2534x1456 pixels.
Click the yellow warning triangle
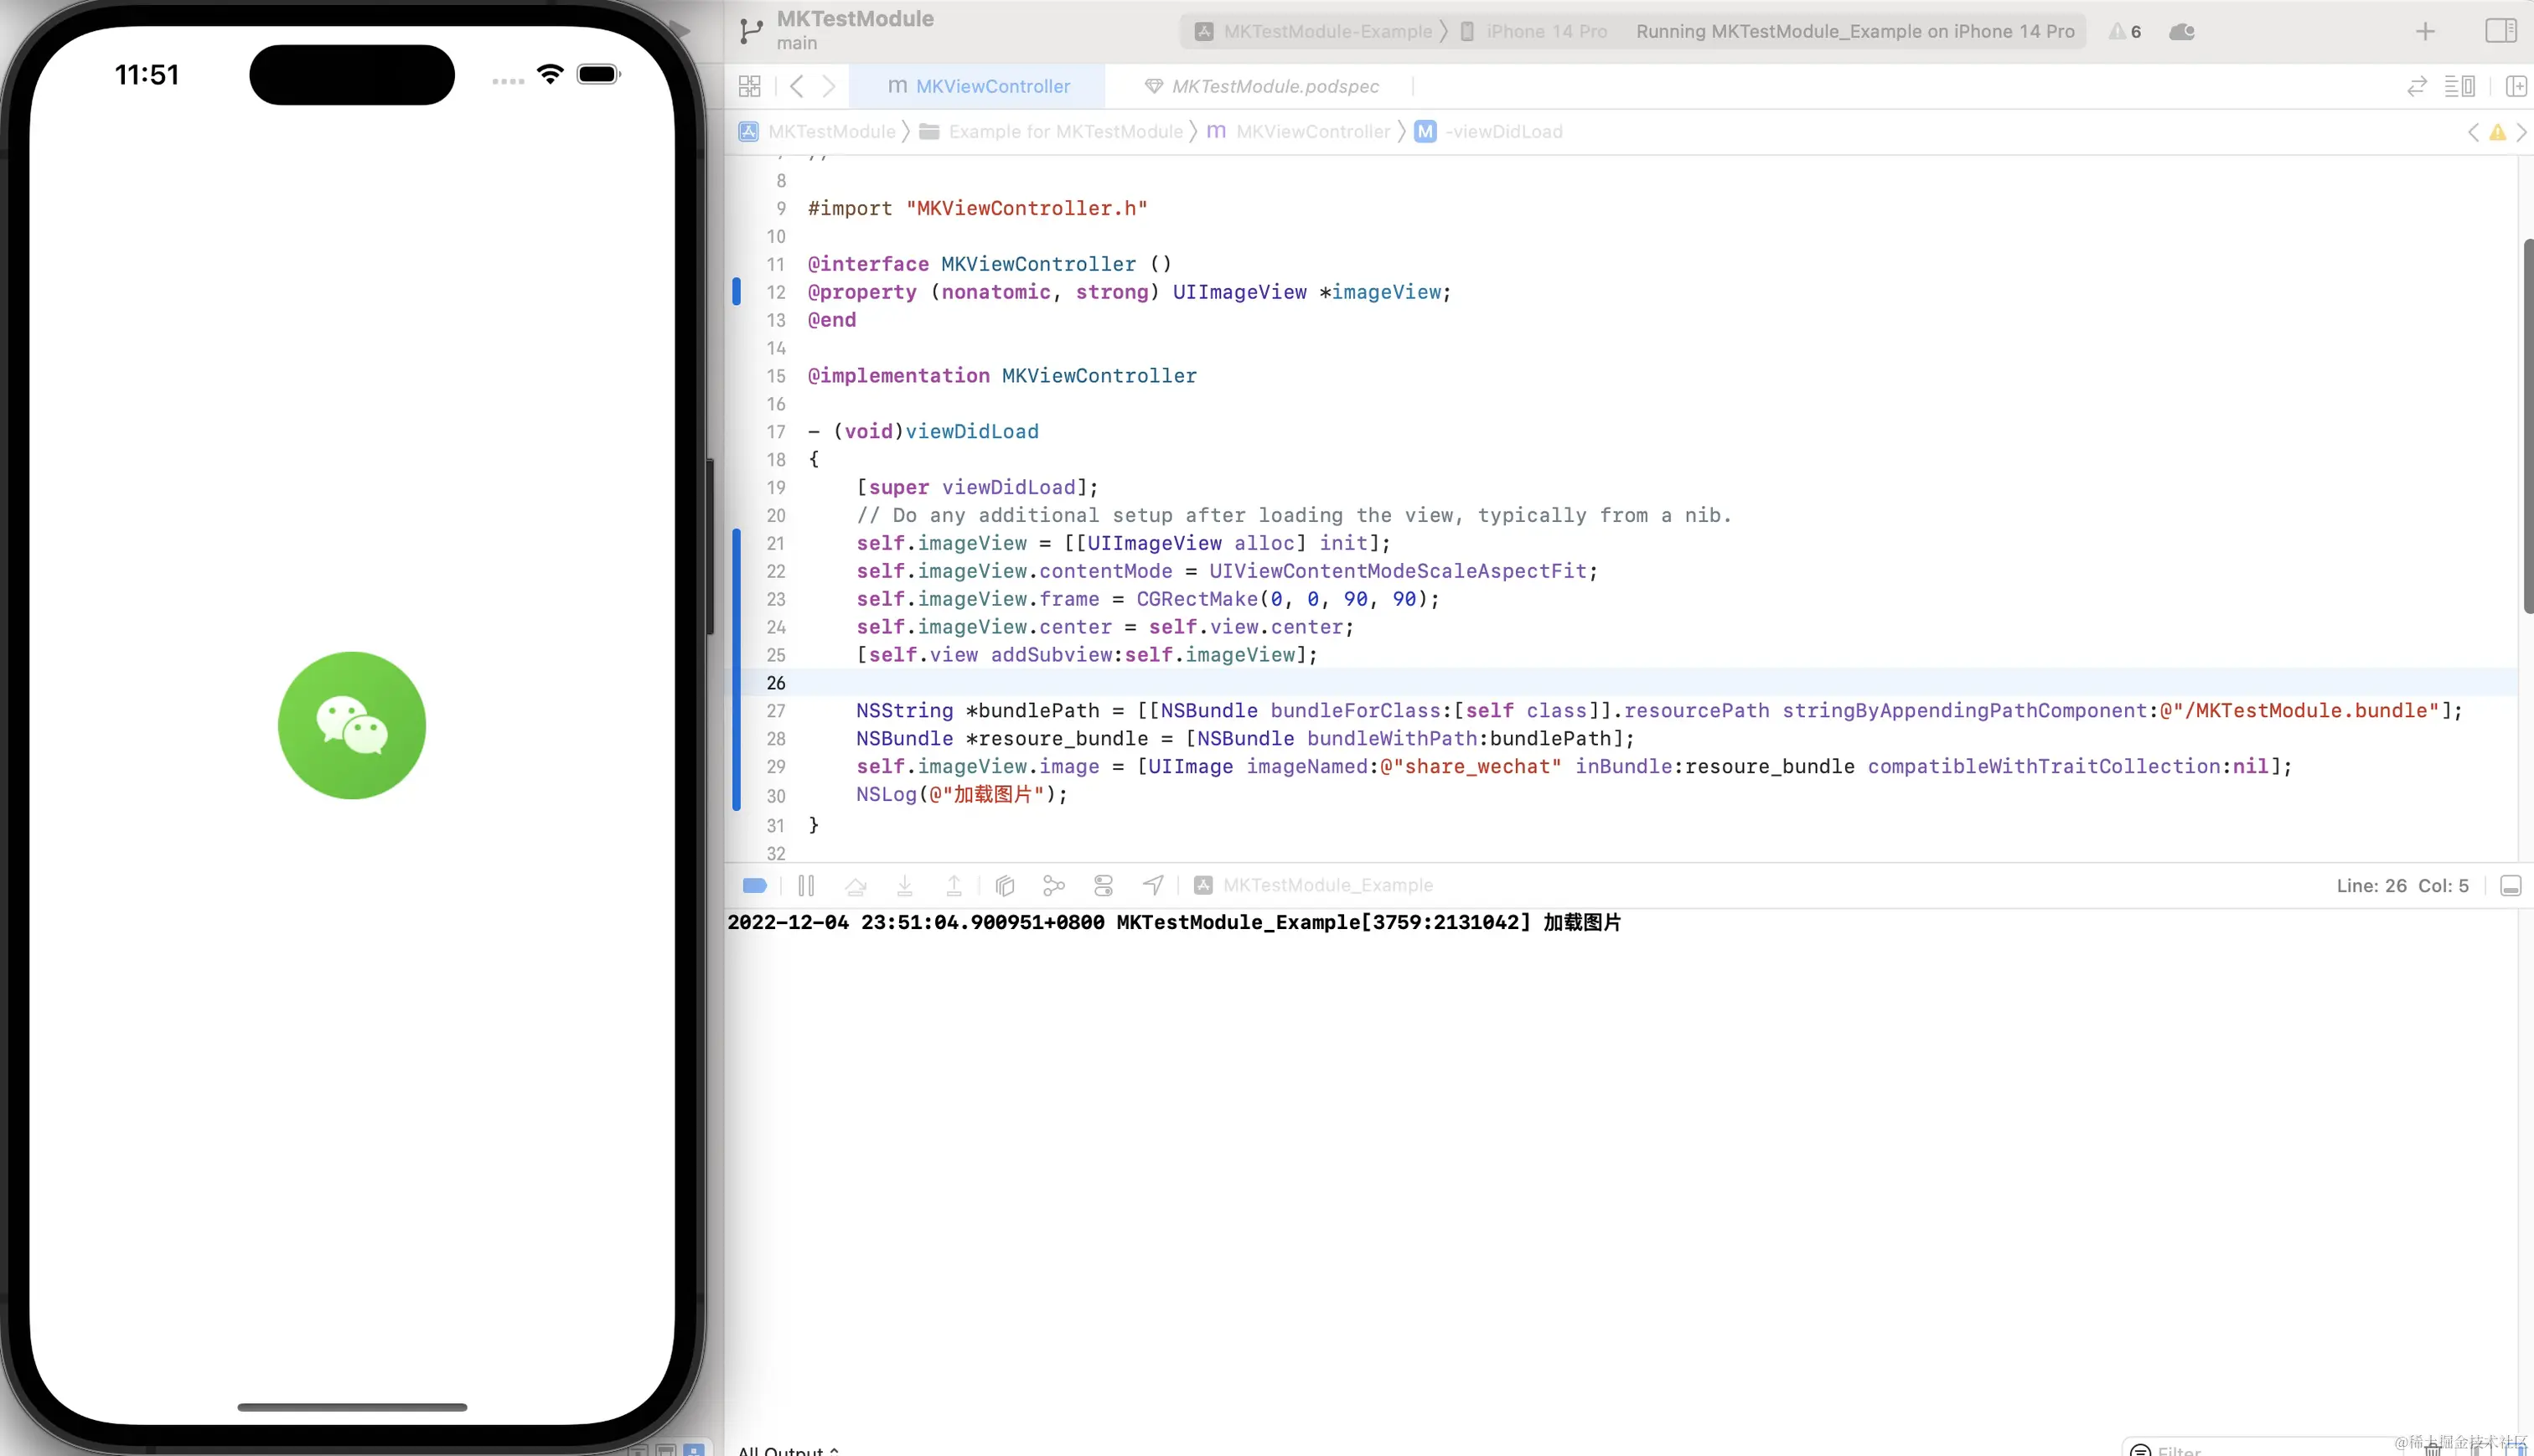2498,132
